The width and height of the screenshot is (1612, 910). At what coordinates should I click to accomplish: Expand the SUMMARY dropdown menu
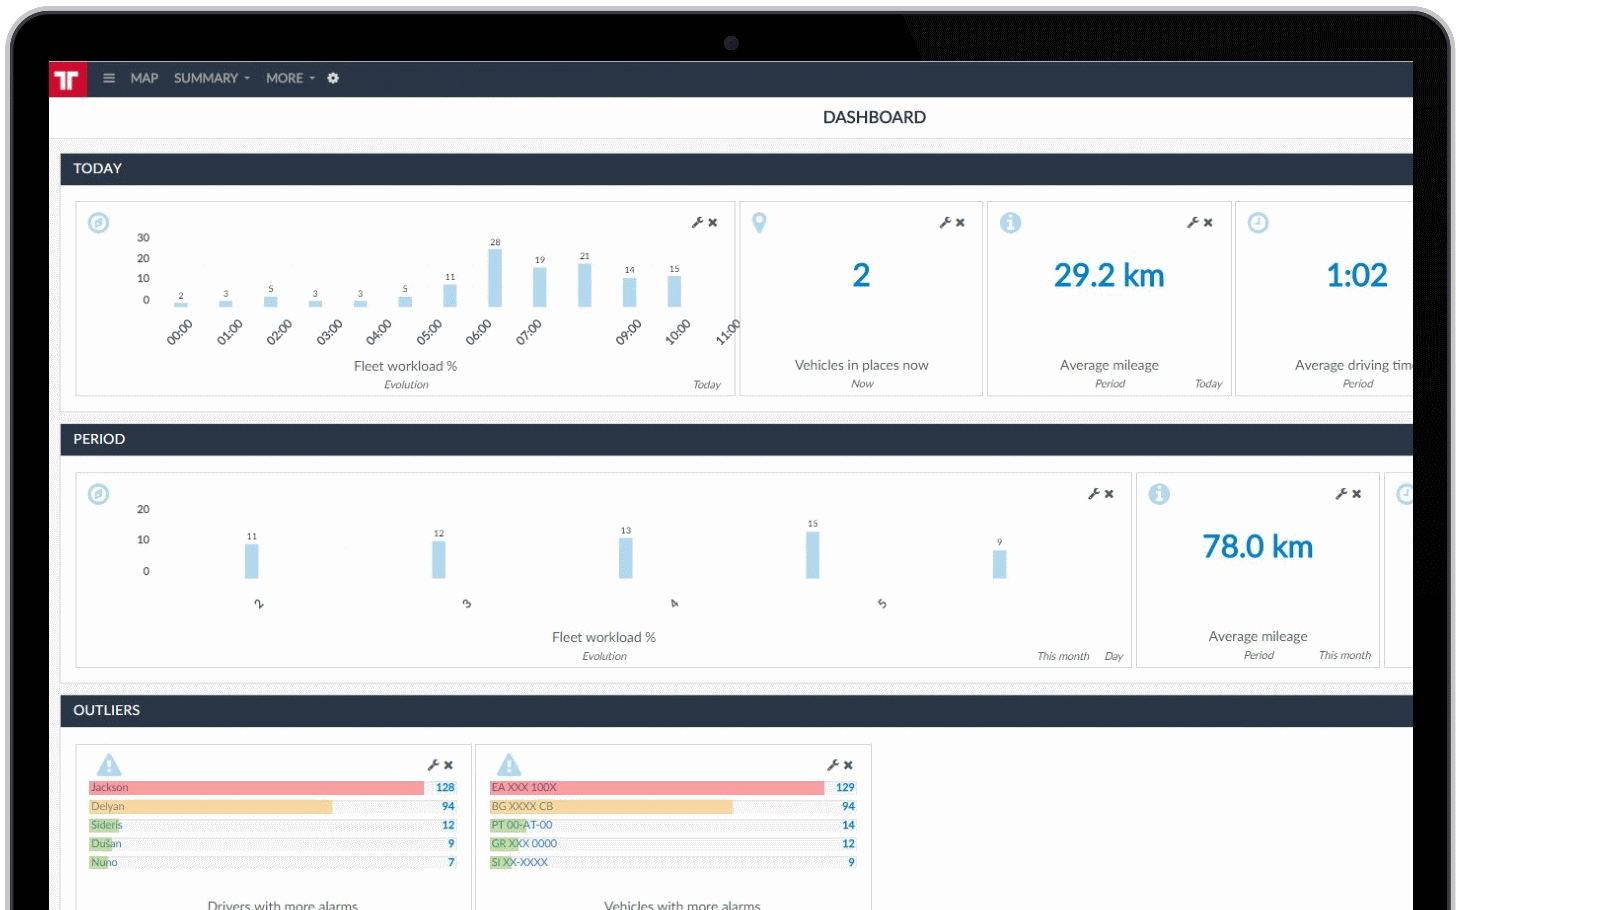pos(211,78)
